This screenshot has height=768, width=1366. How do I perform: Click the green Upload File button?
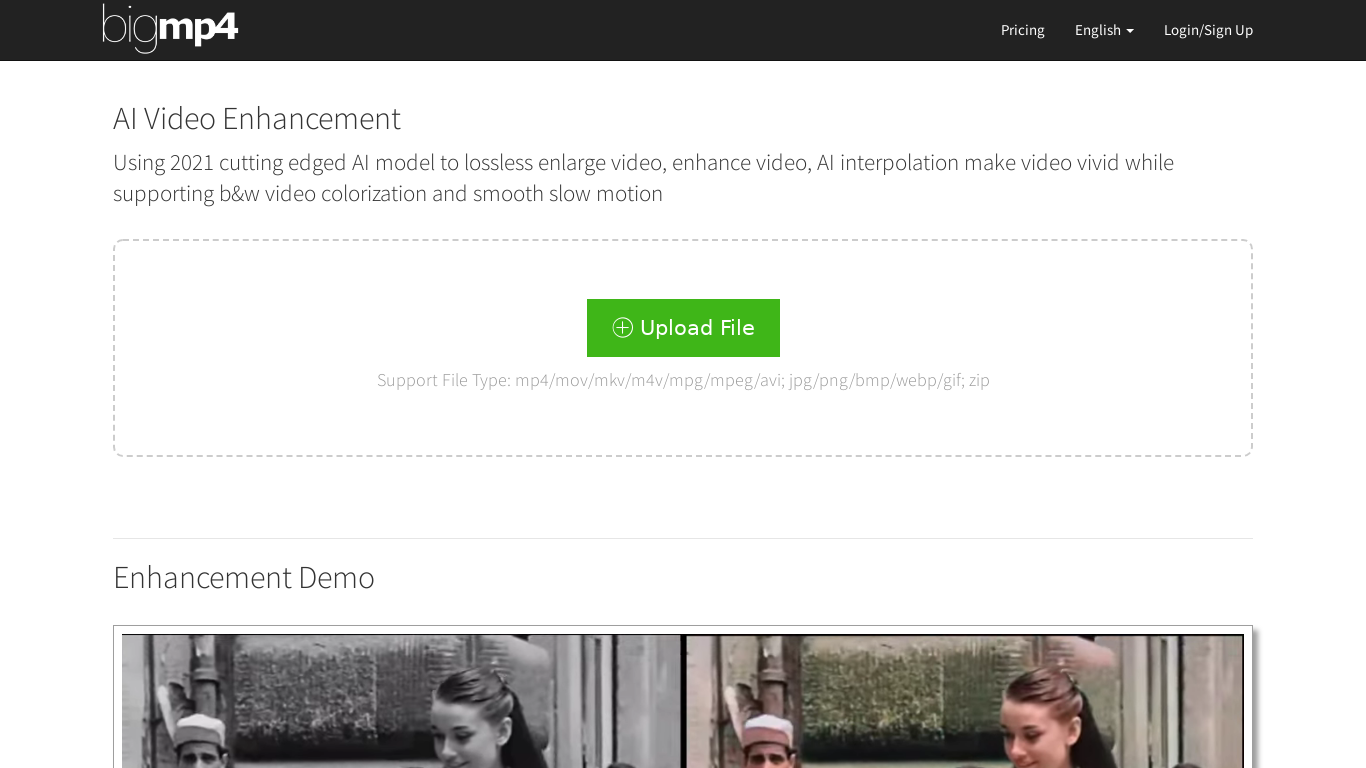click(683, 328)
